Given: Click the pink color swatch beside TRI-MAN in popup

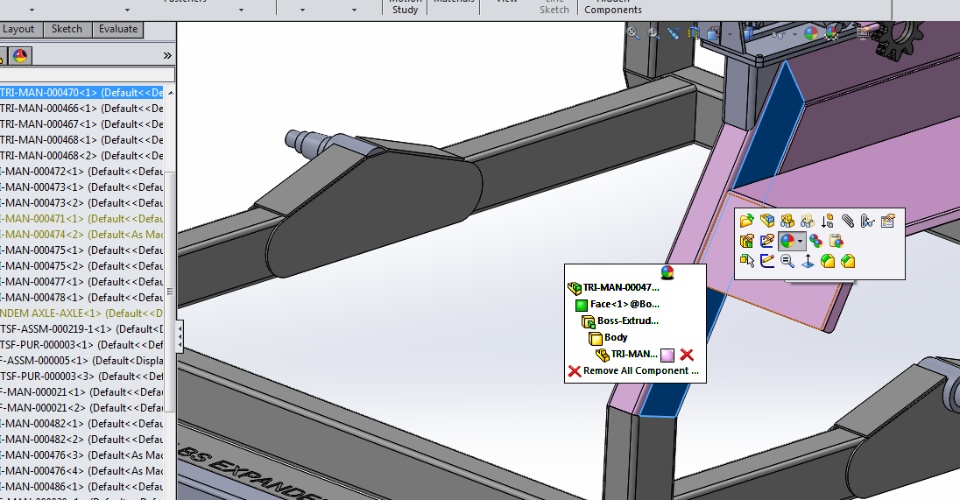Looking at the screenshot, I should [667, 355].
